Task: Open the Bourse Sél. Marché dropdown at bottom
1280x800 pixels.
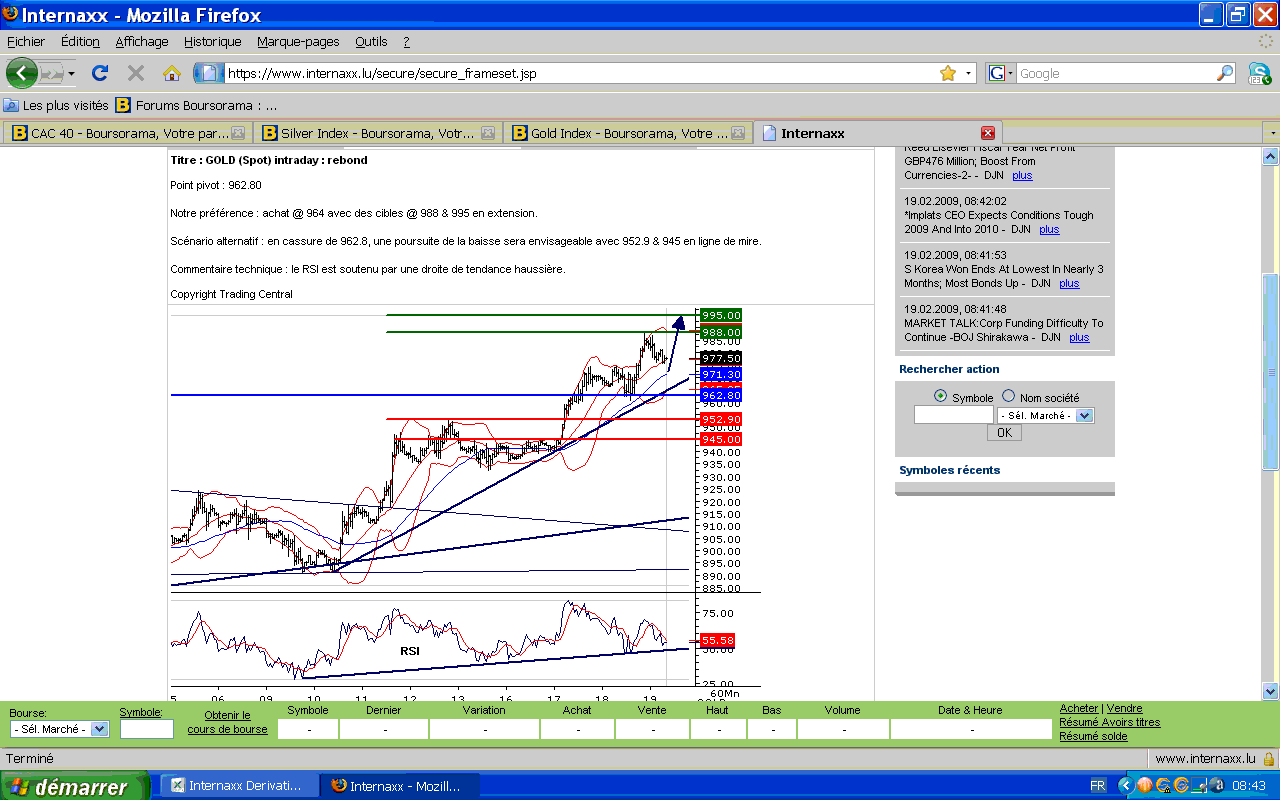Action: [x=59, y=729]
